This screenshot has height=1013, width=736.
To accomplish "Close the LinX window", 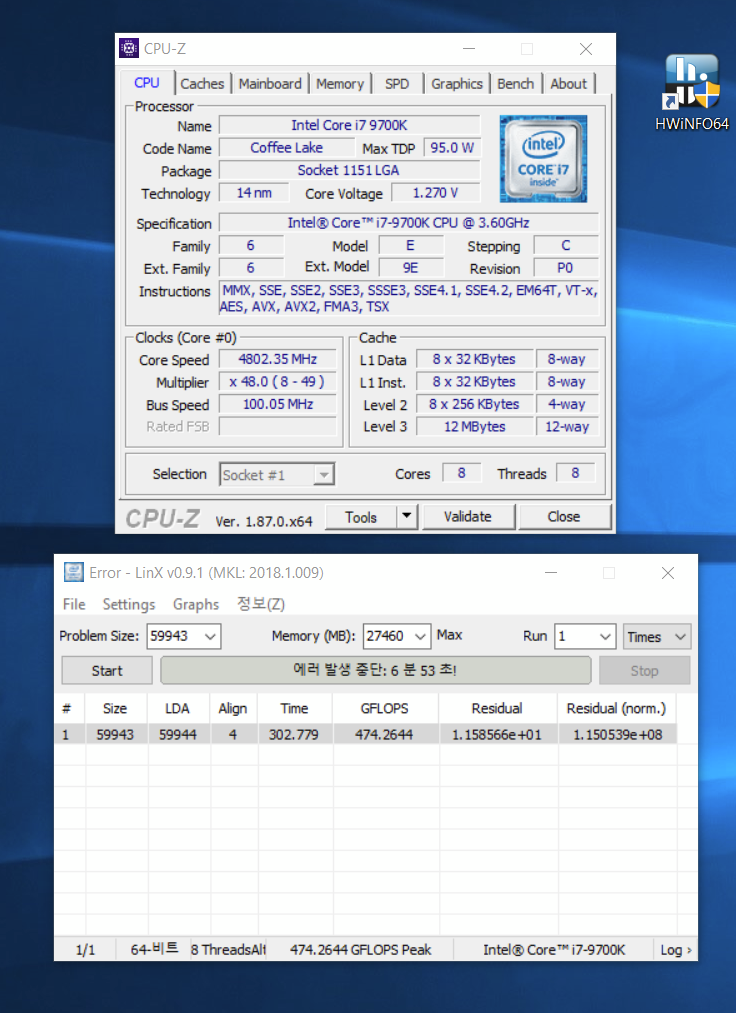I will coord(668,572).
